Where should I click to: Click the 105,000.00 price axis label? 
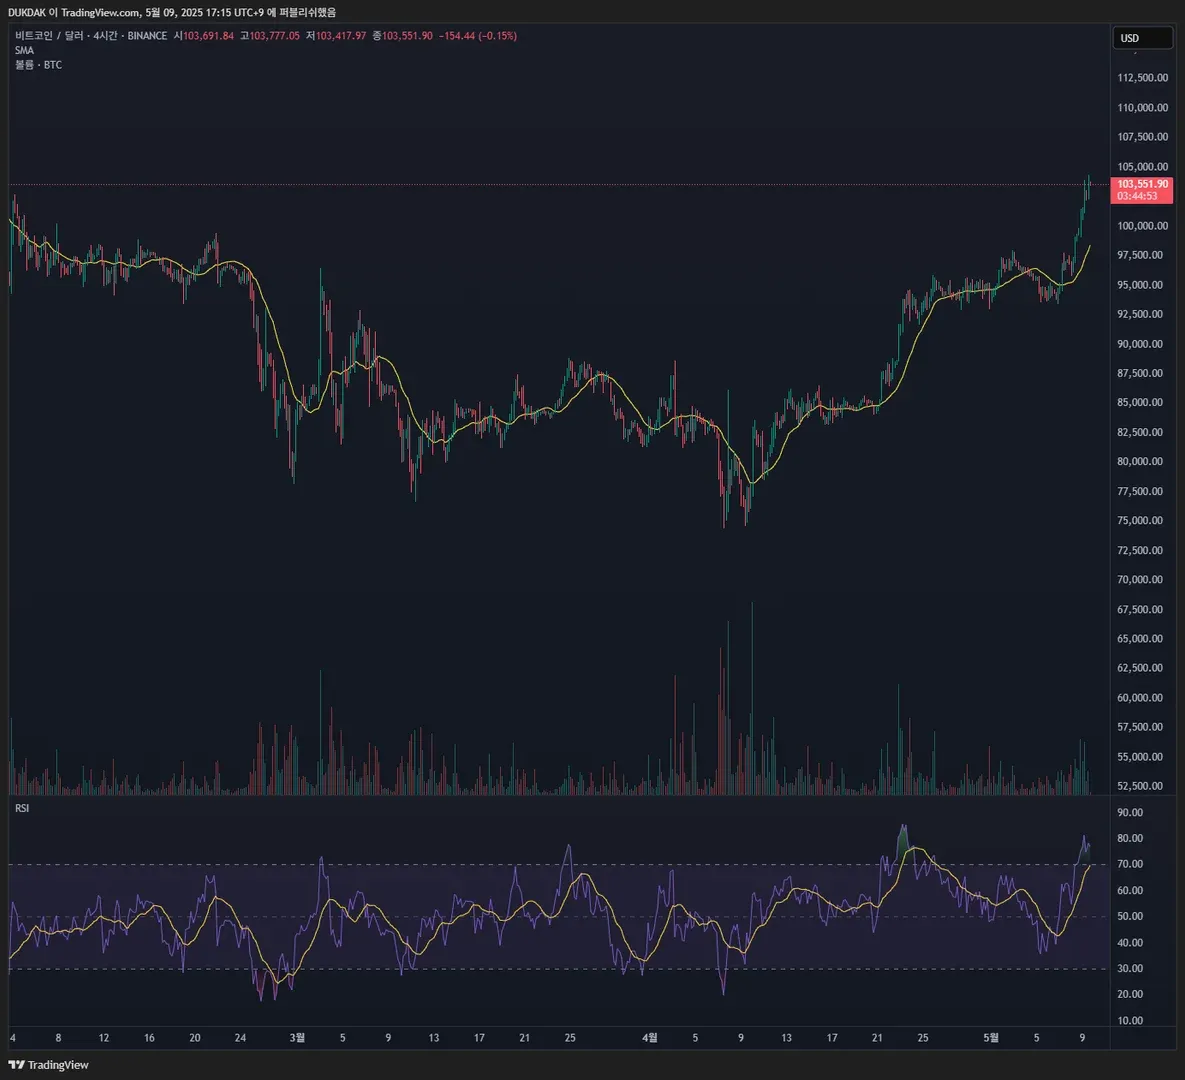tap(1143, 167)
